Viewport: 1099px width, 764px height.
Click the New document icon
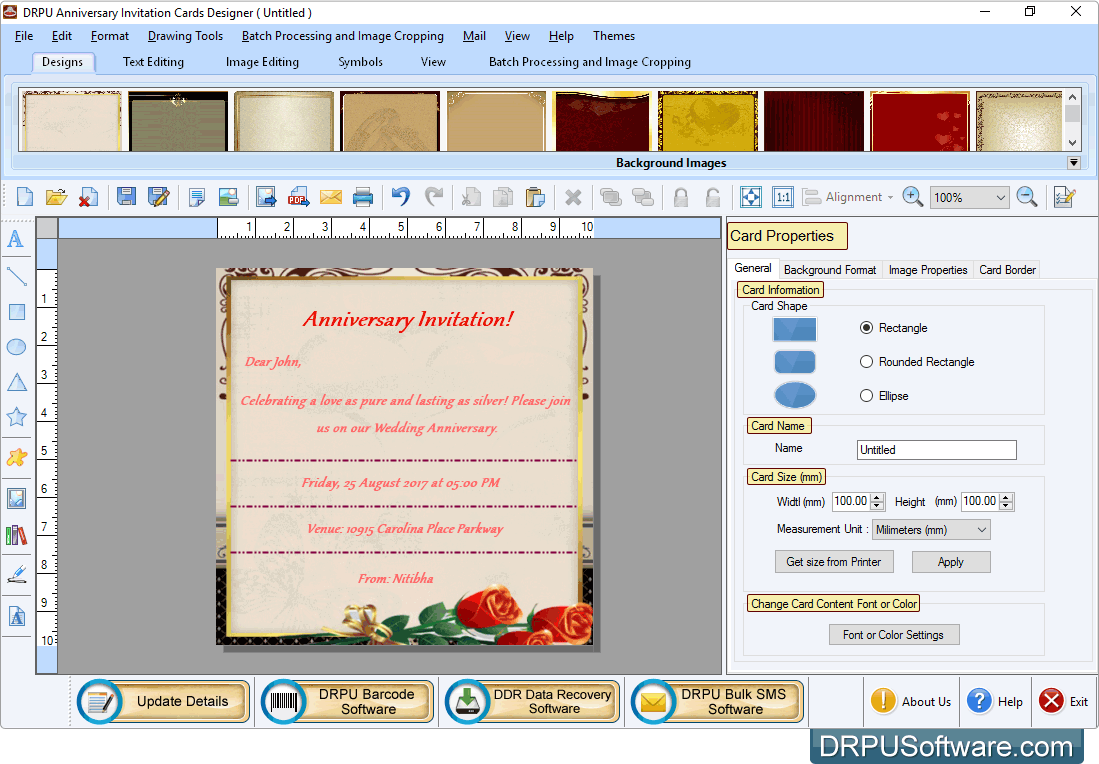[x=25, y=197]
